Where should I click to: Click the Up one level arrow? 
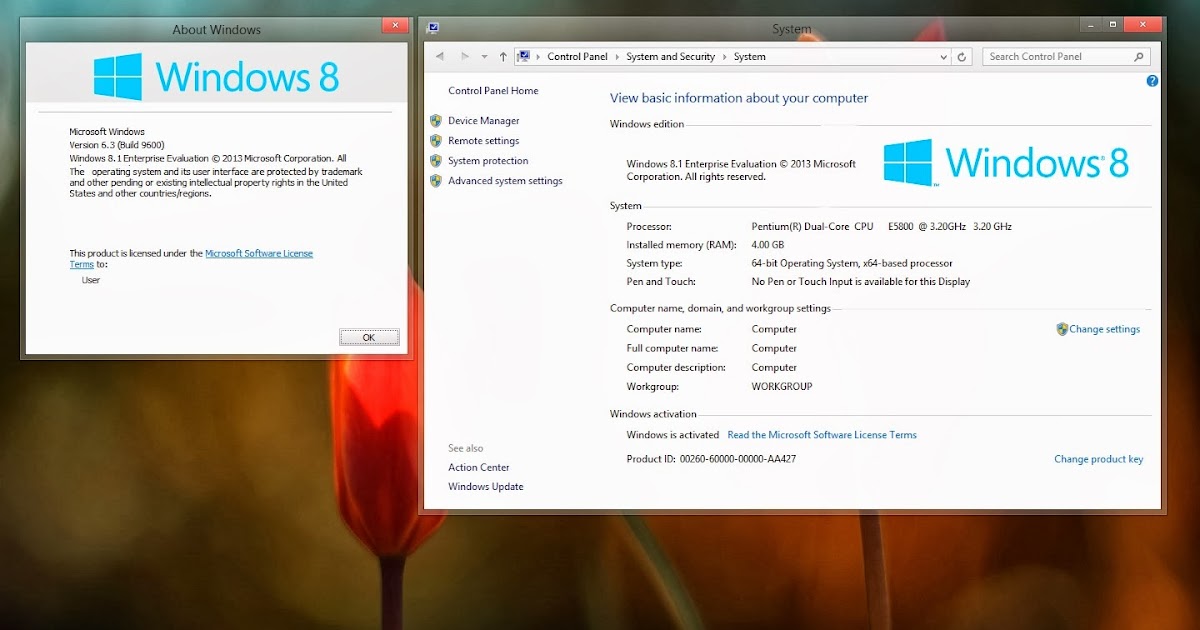502,56
